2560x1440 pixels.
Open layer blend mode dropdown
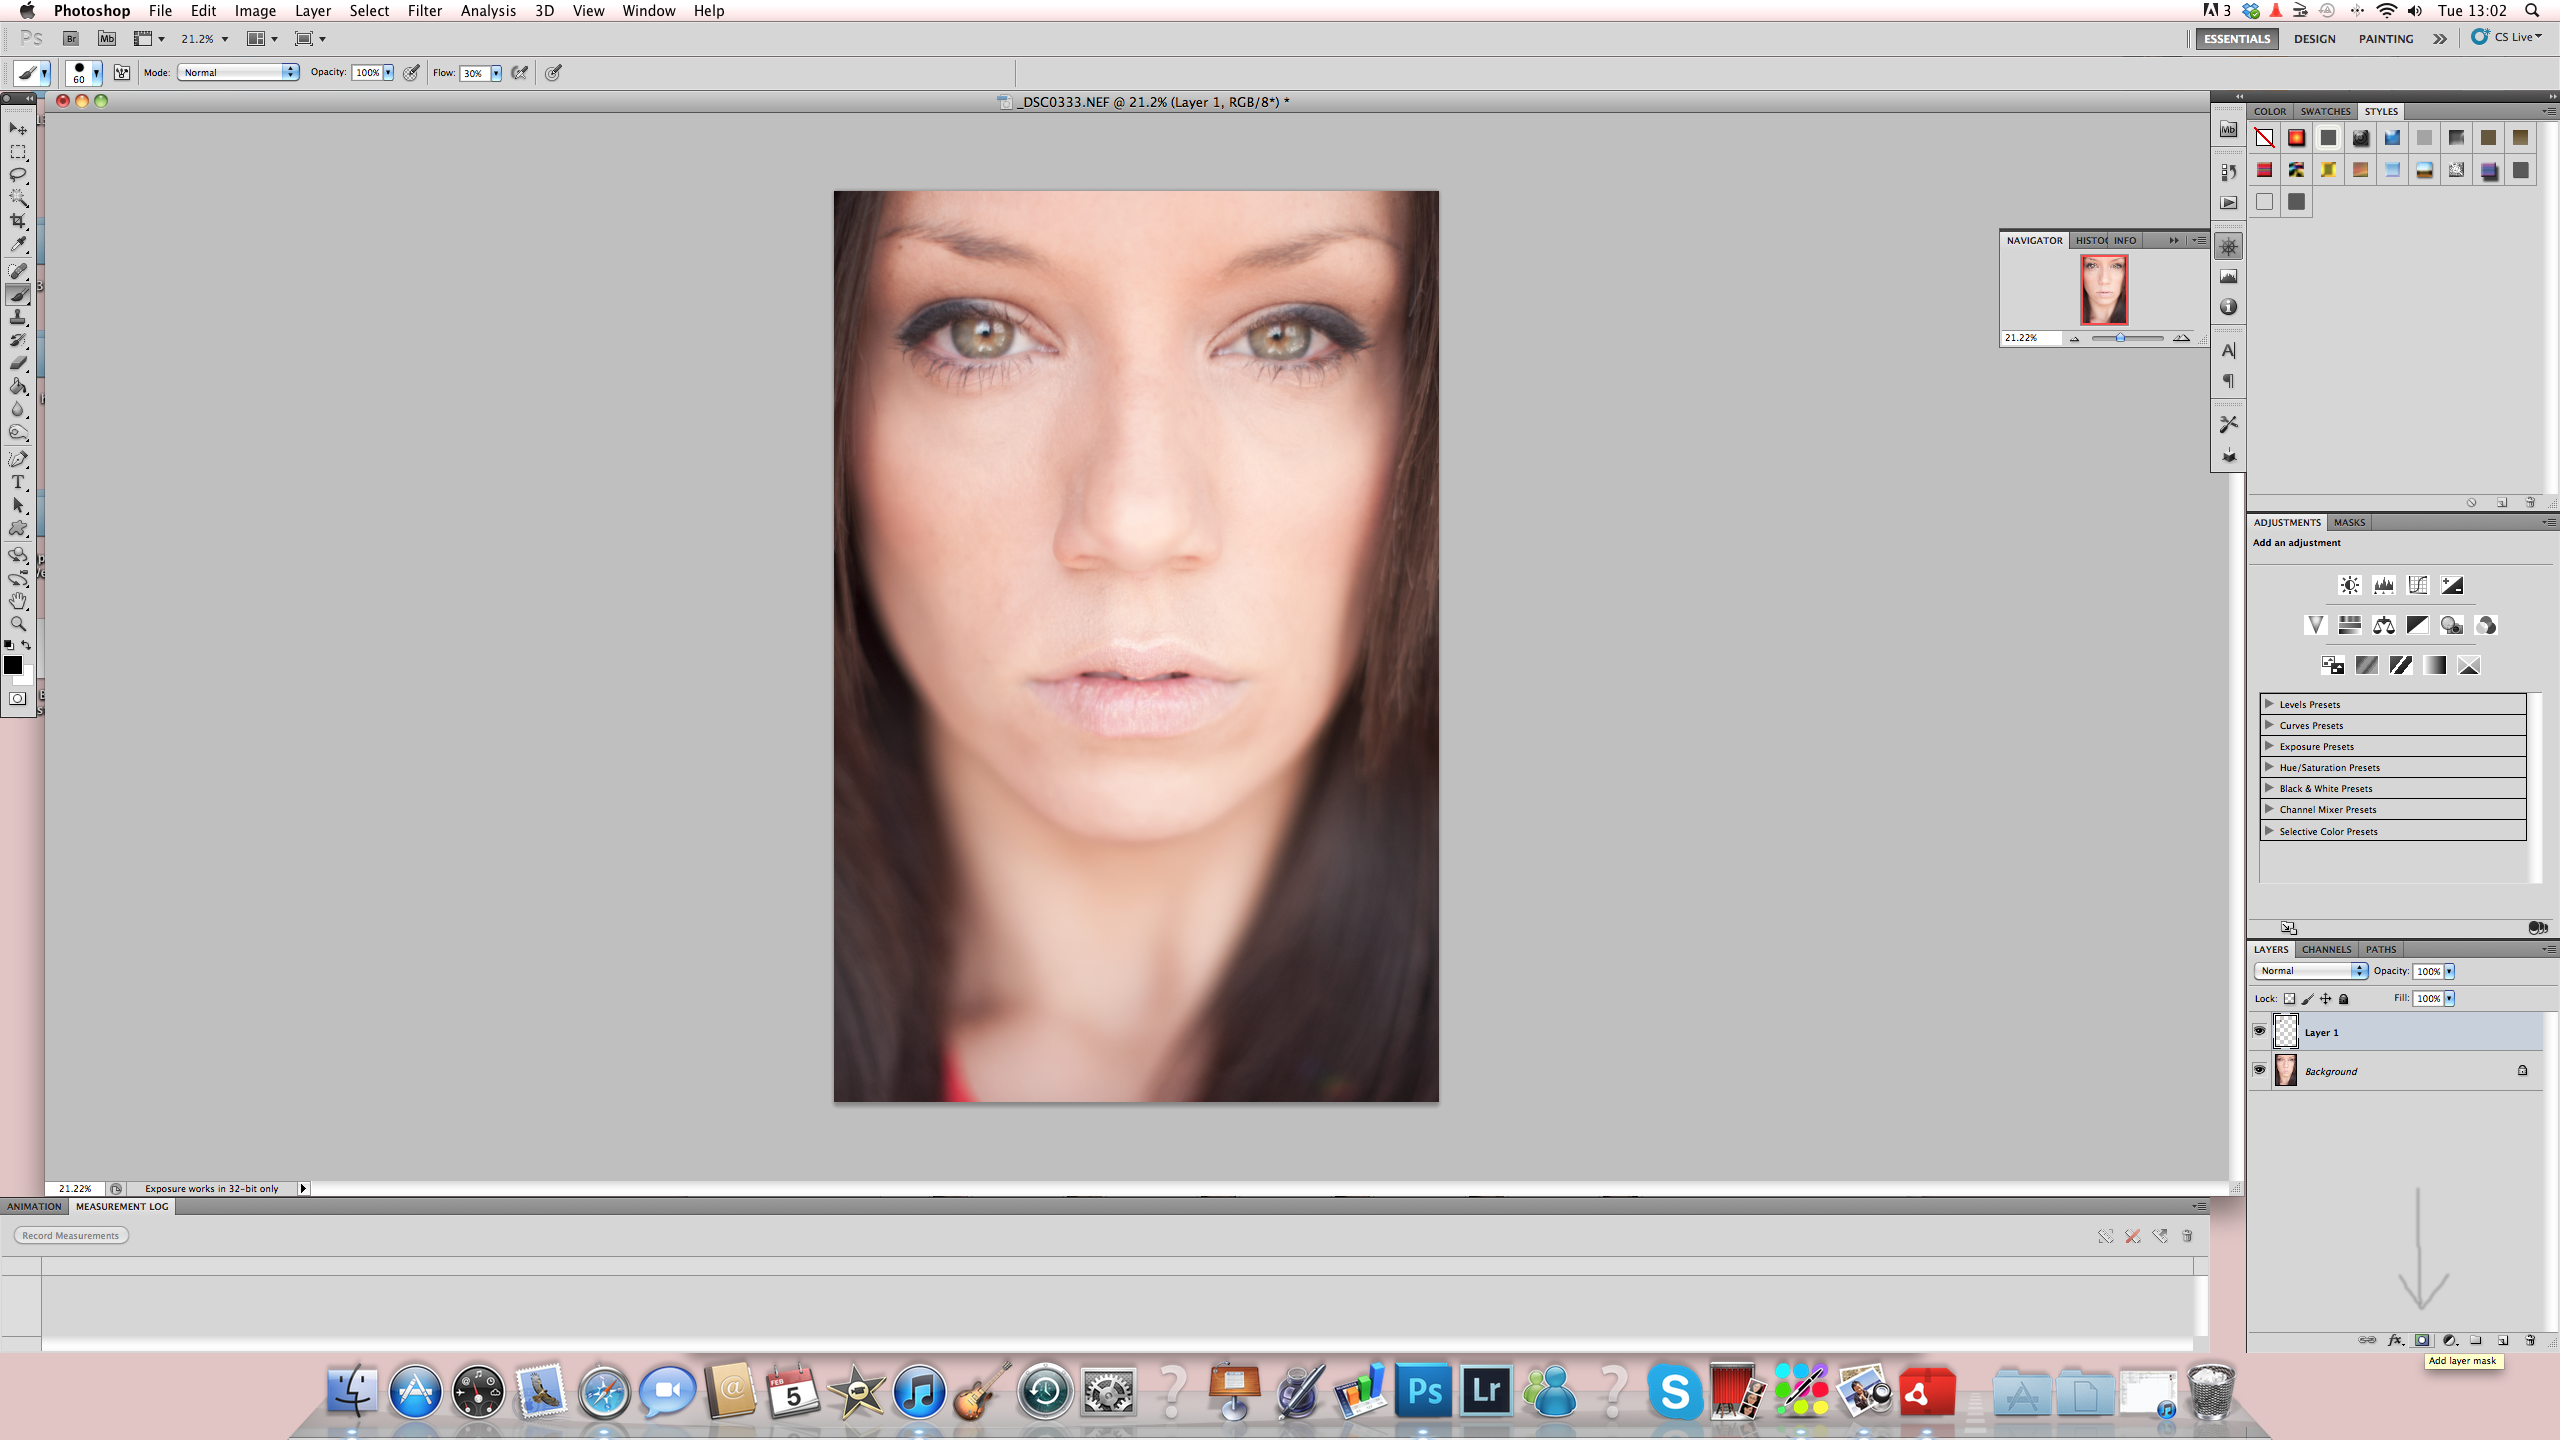tap(2310, 971)
